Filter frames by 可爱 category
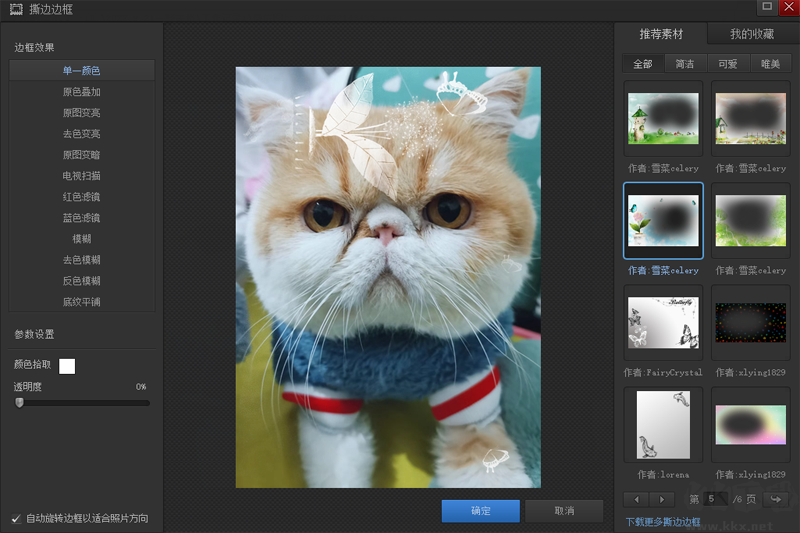The height and width of the screenshot is (533, 800). coord(728,64)
